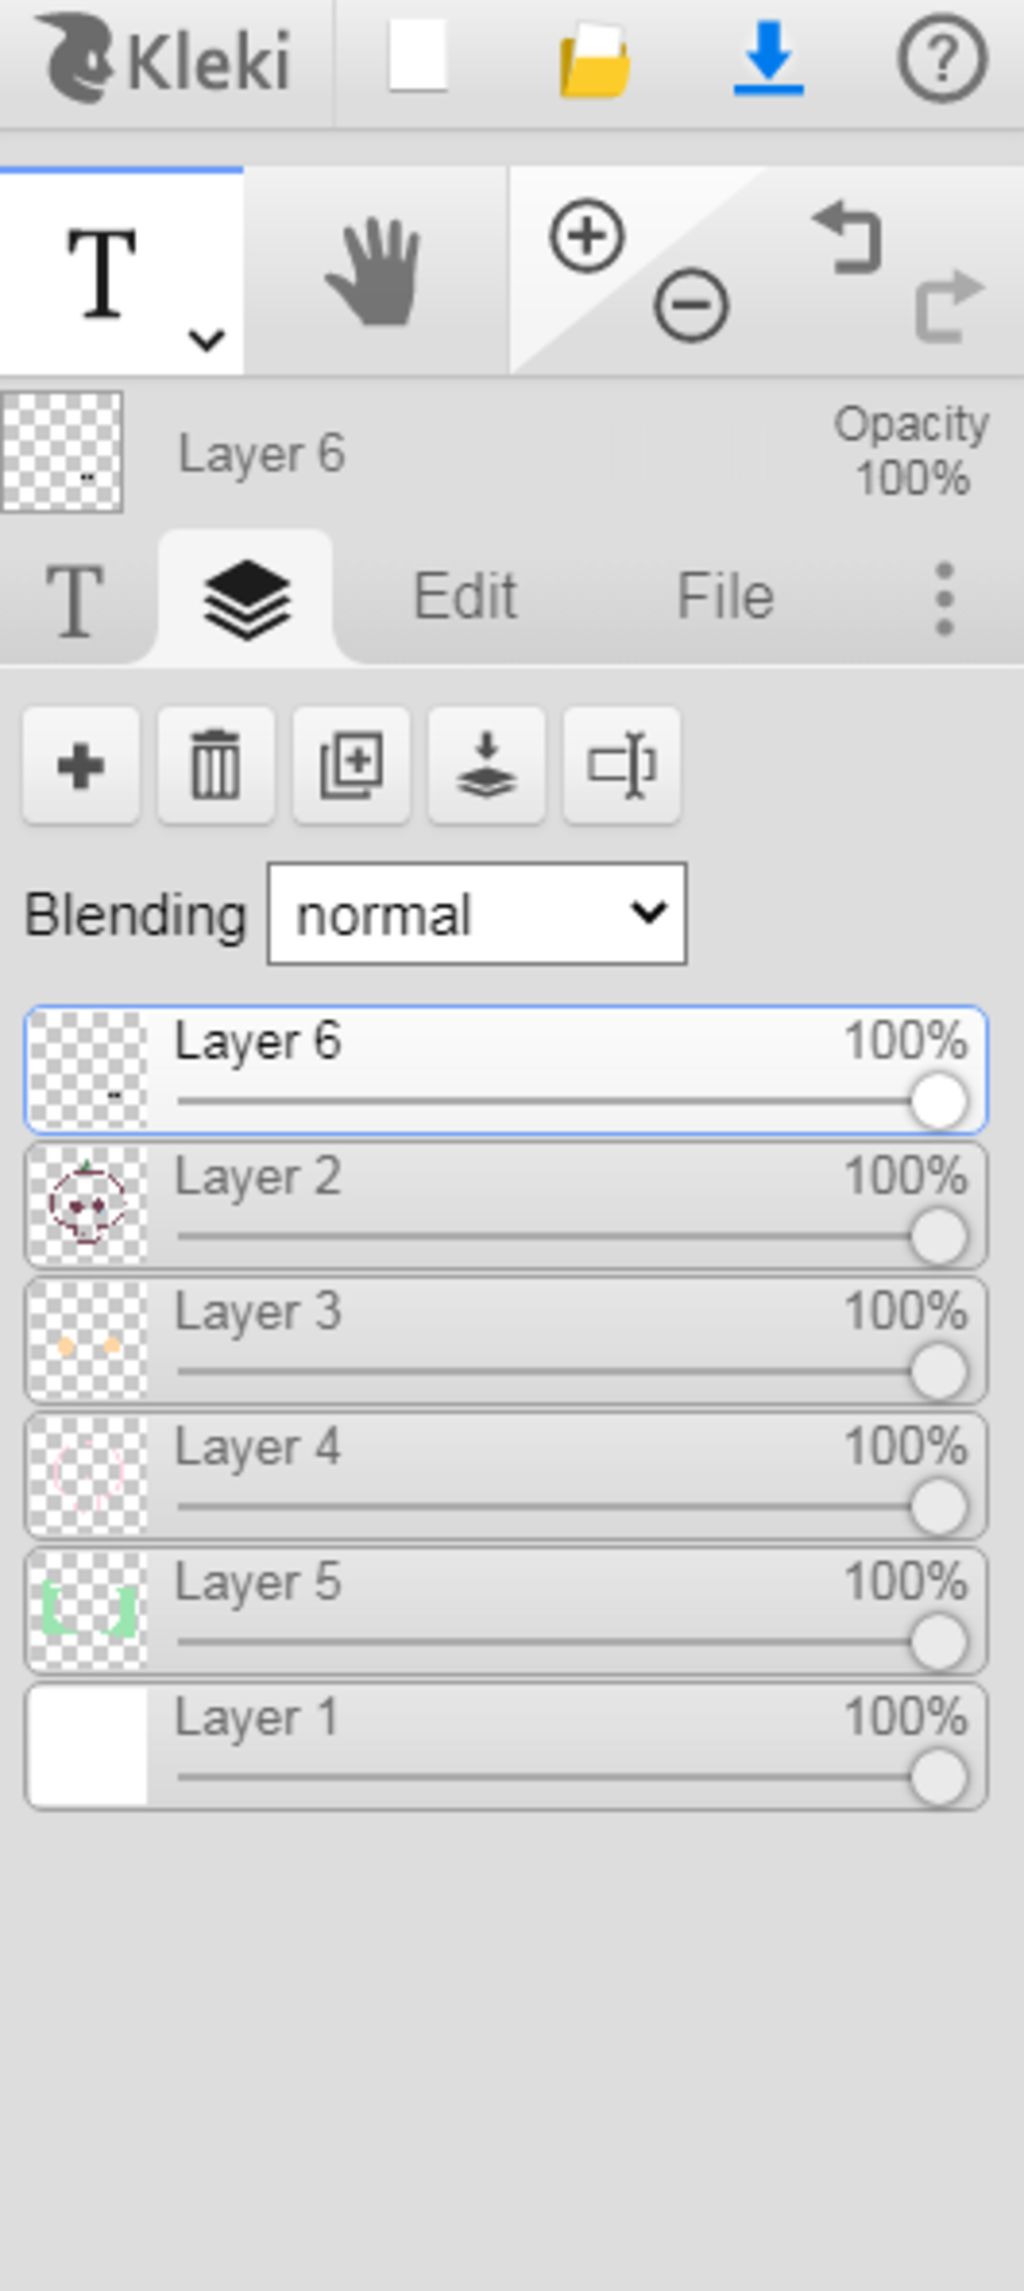Expand the Text tool chevron menu
Image resolution: width=1024 pixels, height=2291 pixels.
click(x=206, y=340)
